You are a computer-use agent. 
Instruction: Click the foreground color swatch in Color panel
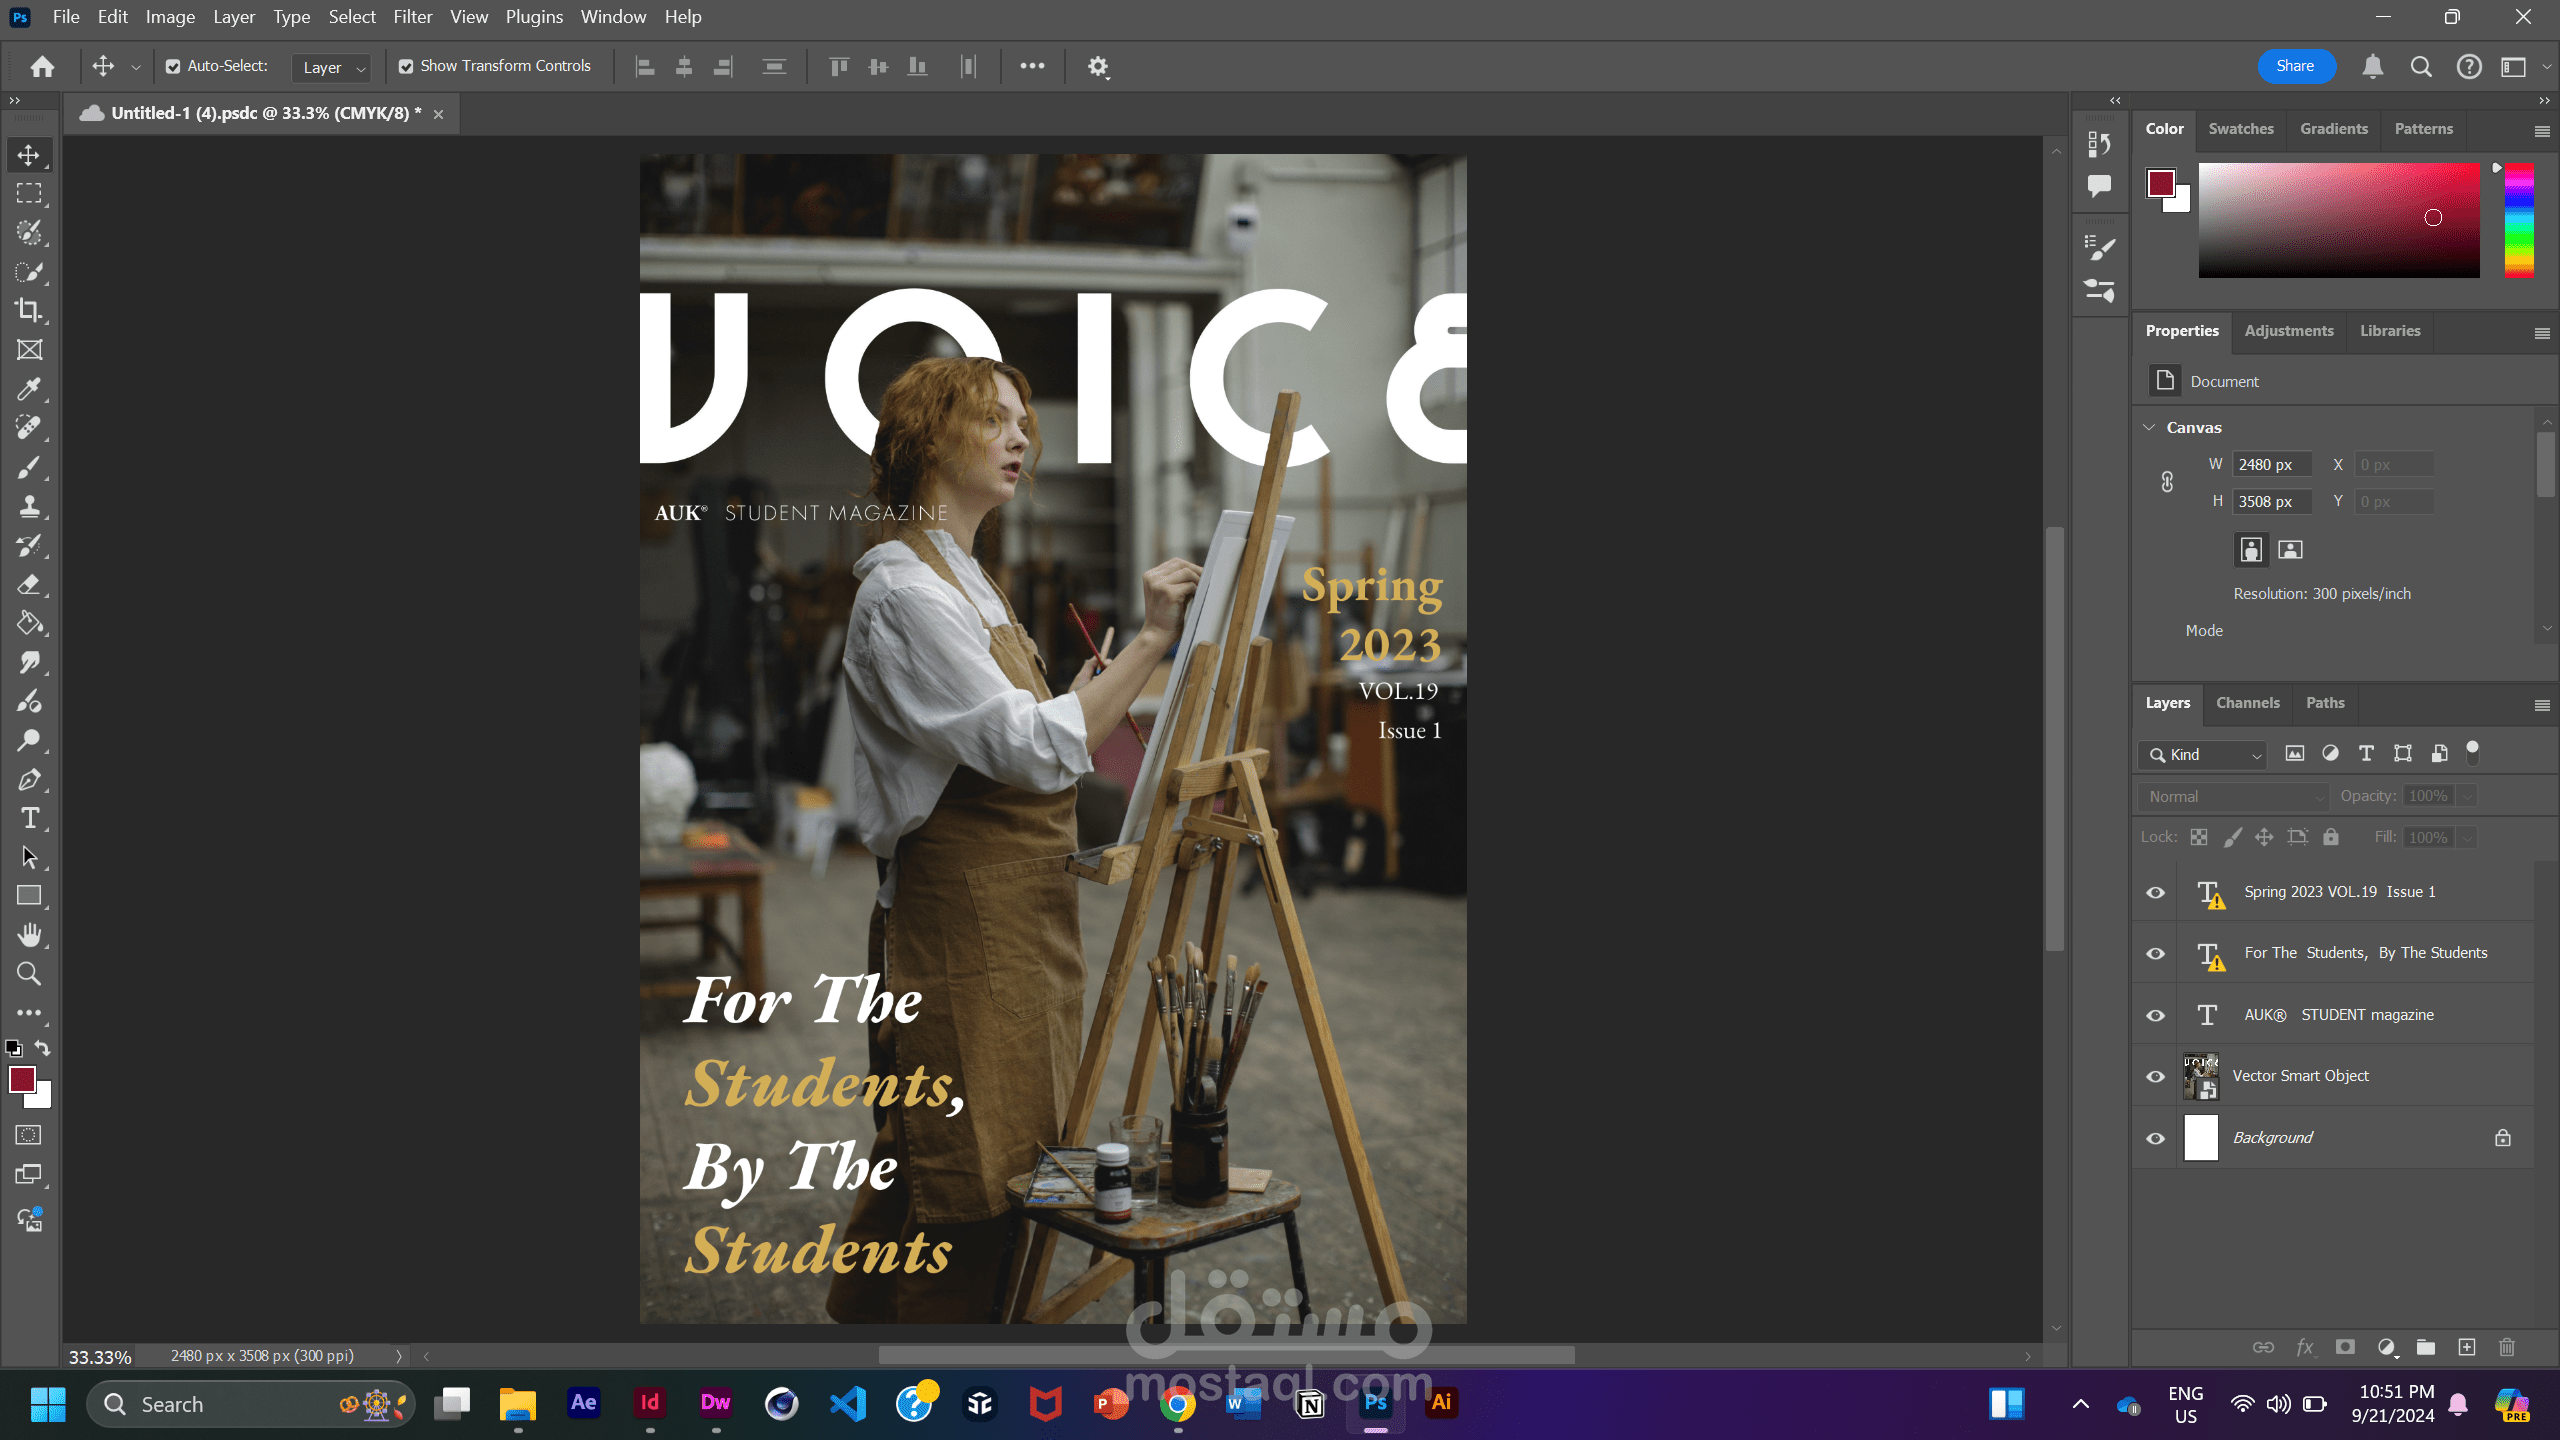point(2160,184)
